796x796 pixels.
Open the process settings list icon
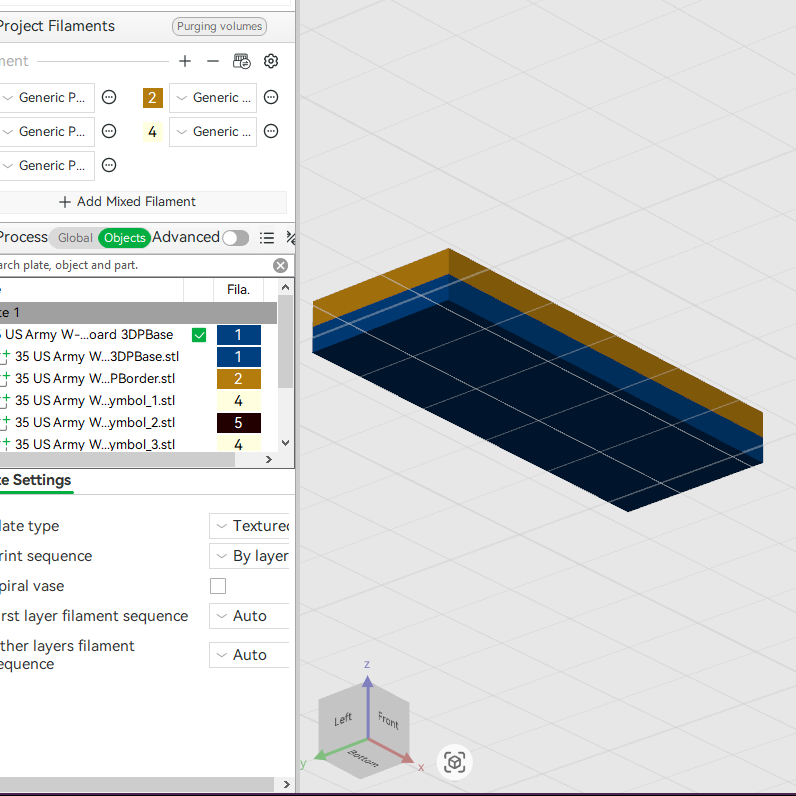[x=267, y=238]
